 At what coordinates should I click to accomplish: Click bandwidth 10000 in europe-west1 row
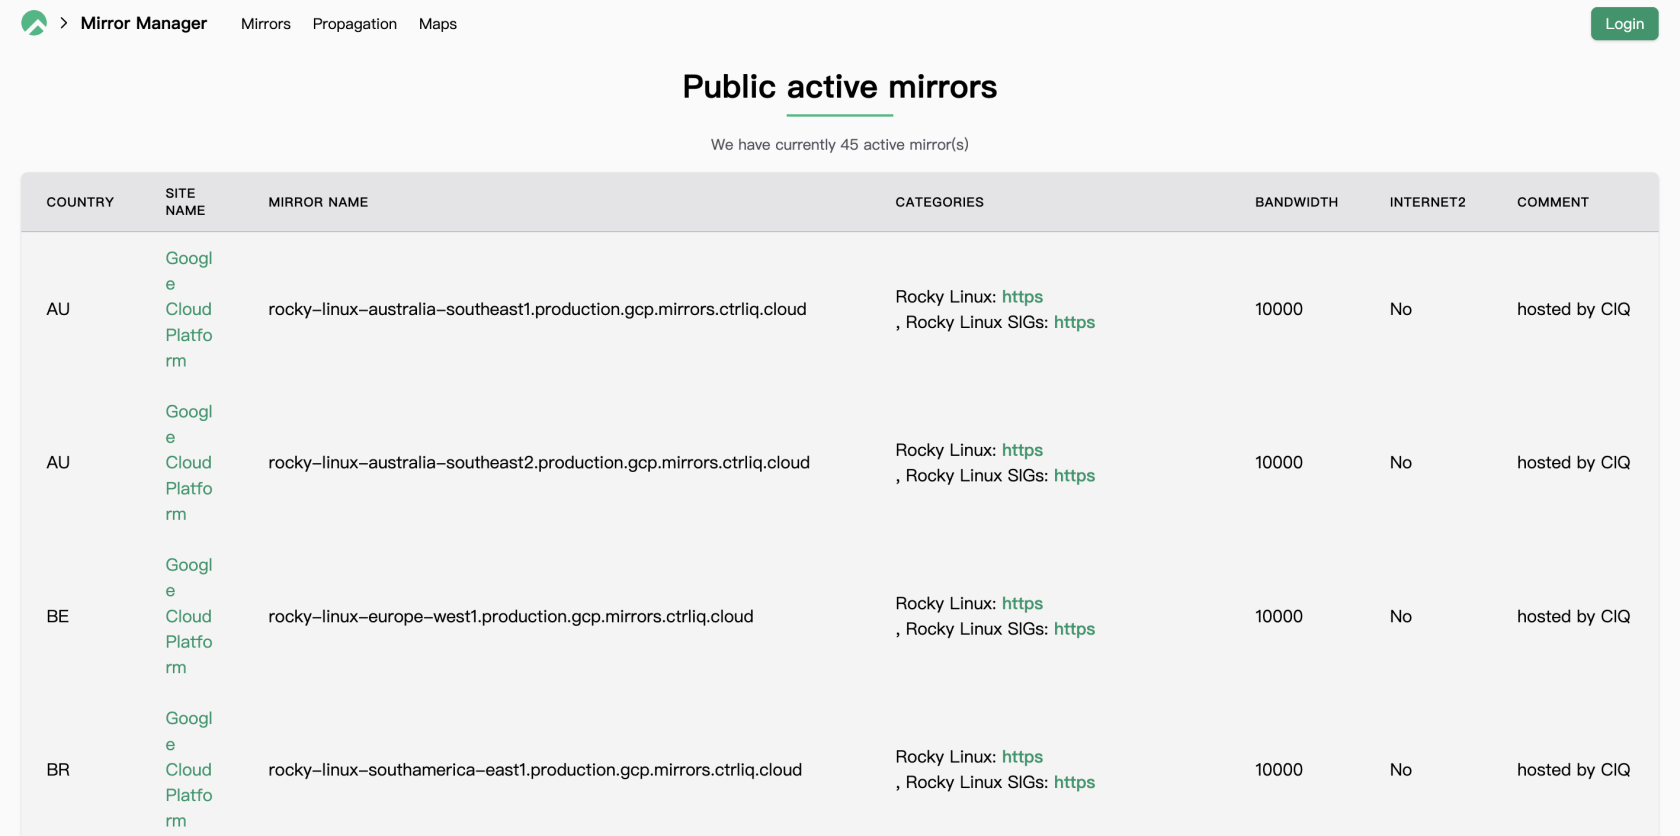(1279, 616)
